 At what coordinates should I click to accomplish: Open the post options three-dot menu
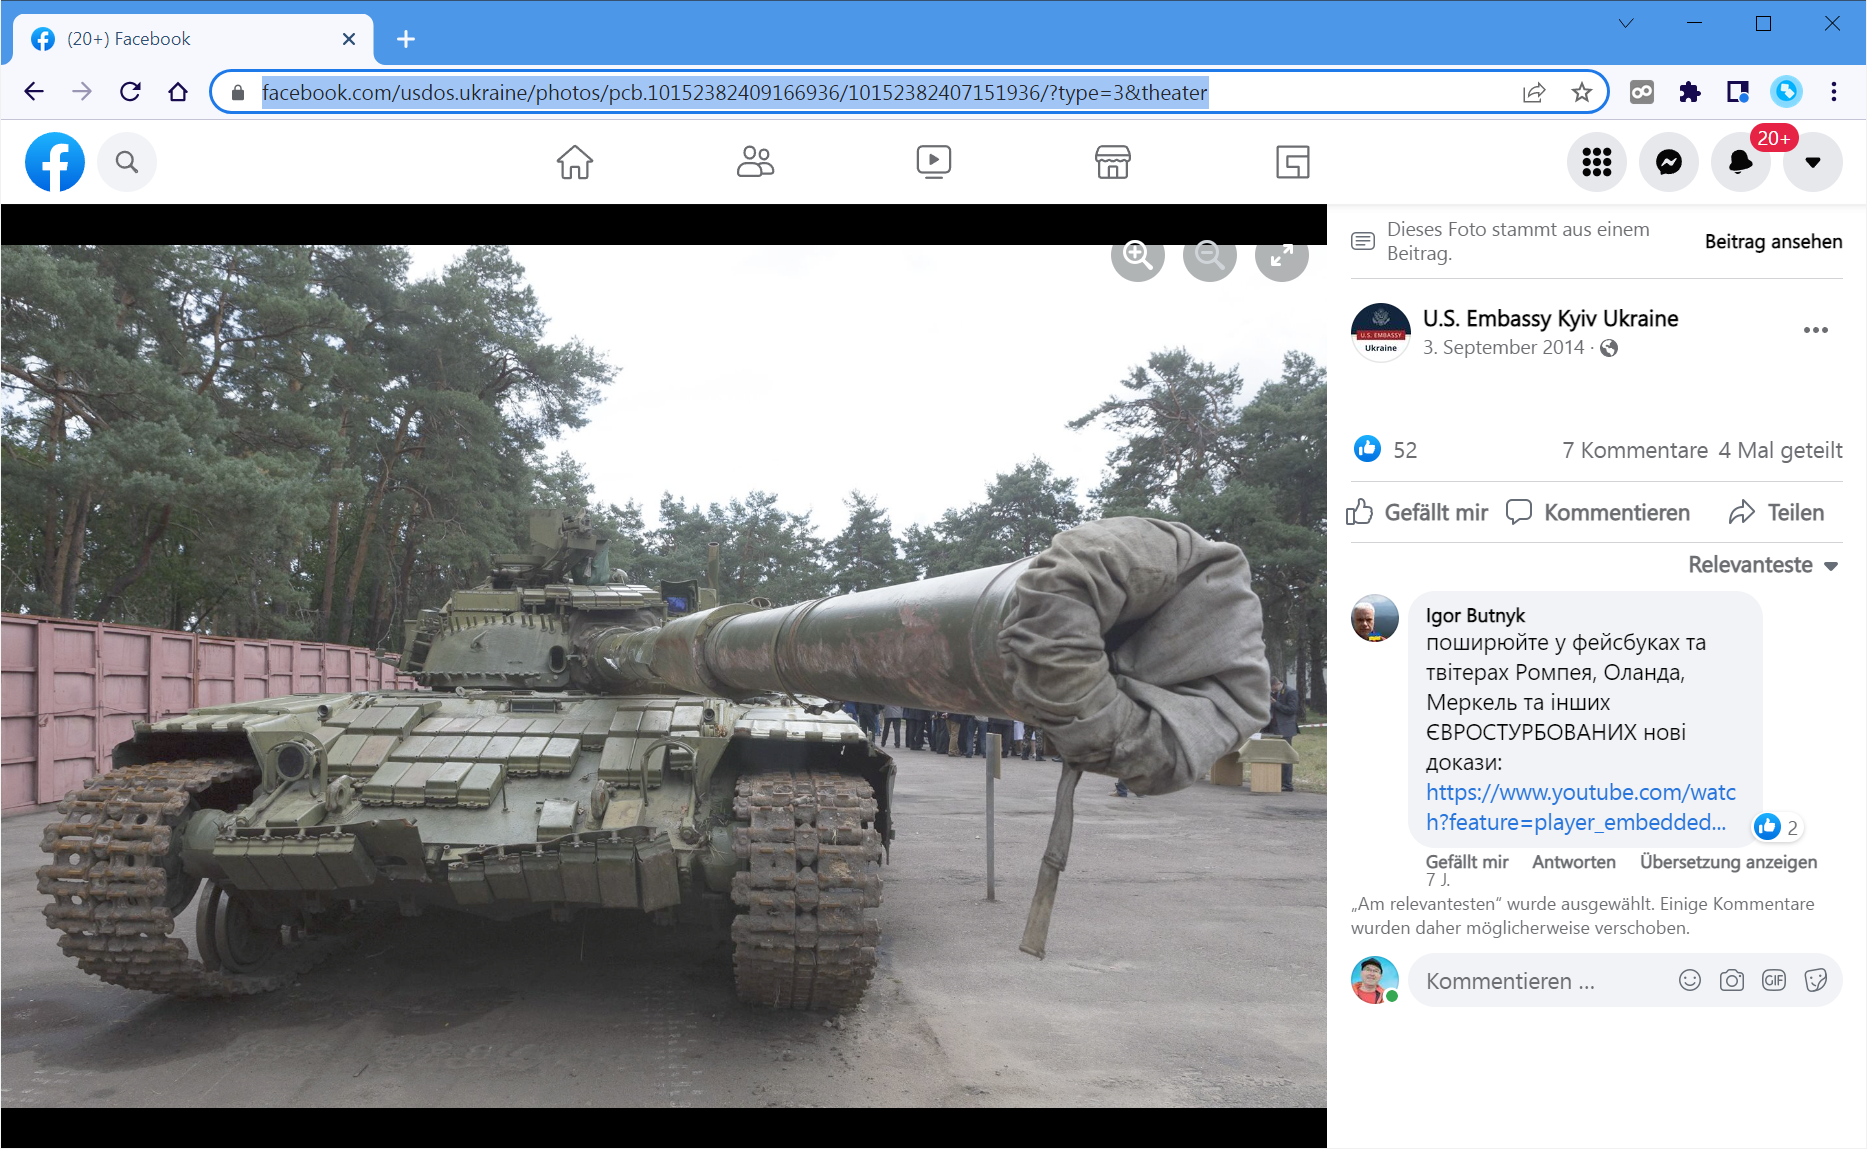click(1817, 330)
